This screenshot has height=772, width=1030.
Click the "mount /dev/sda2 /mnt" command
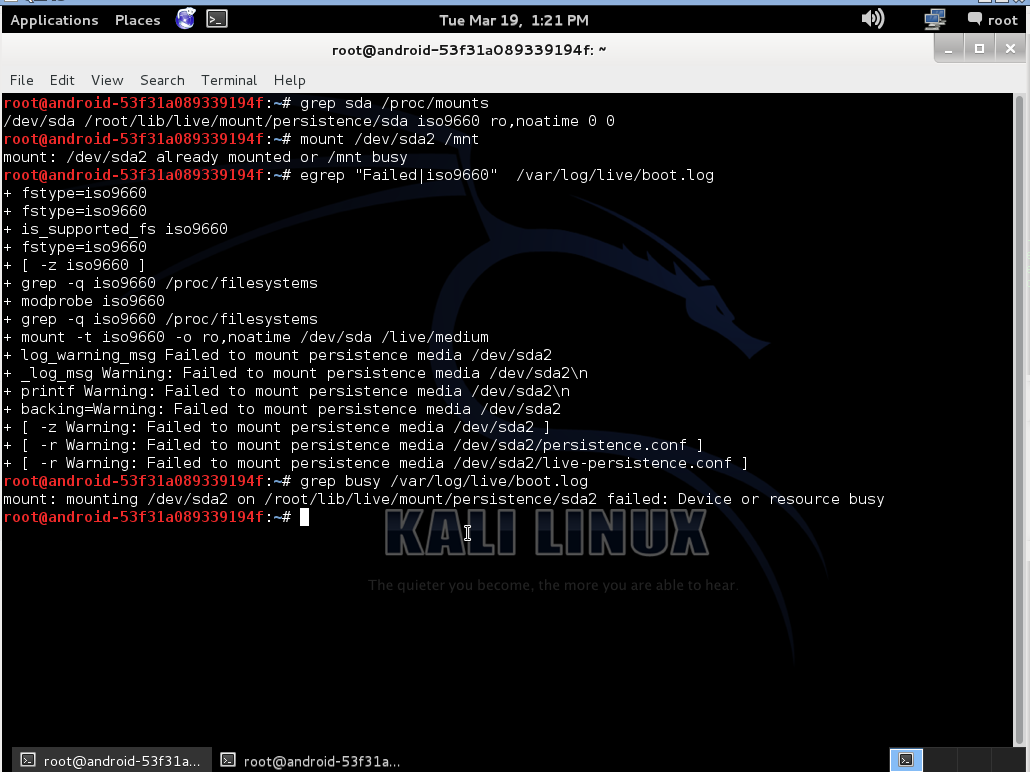tap(390, 139)
